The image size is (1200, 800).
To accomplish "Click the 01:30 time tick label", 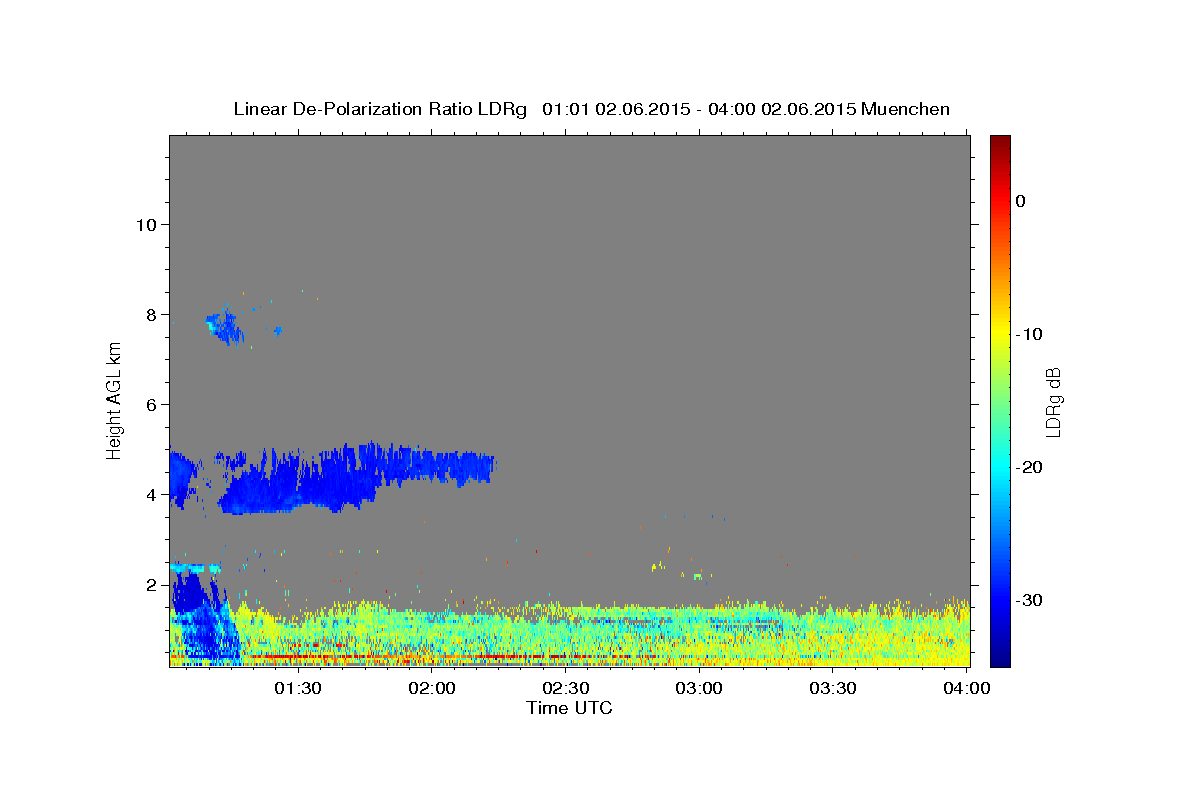I will 298,689.
